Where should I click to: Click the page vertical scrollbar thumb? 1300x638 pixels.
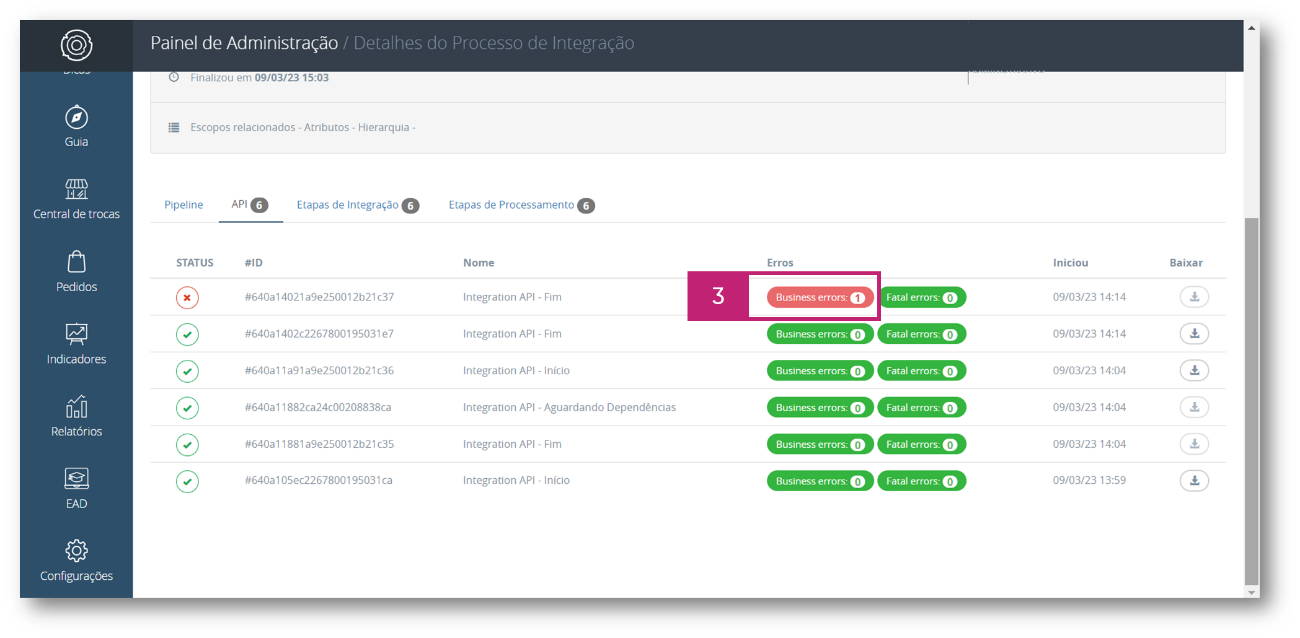pyautogui.click(x=1251, y=400)
